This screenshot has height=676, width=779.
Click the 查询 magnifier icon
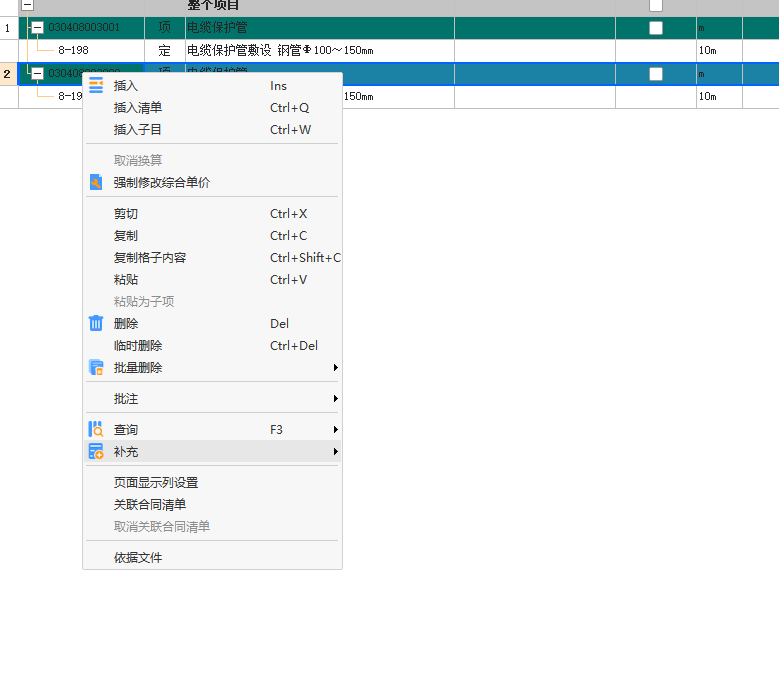tap(96, 430)
